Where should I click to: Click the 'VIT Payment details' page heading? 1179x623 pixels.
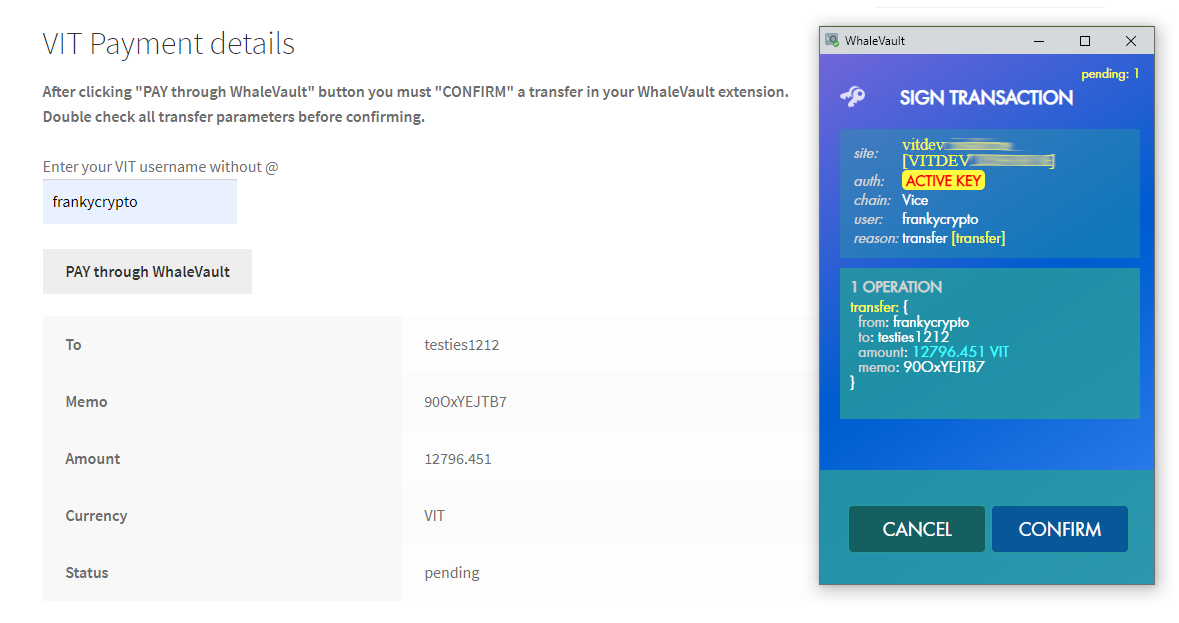coord(168,44)
